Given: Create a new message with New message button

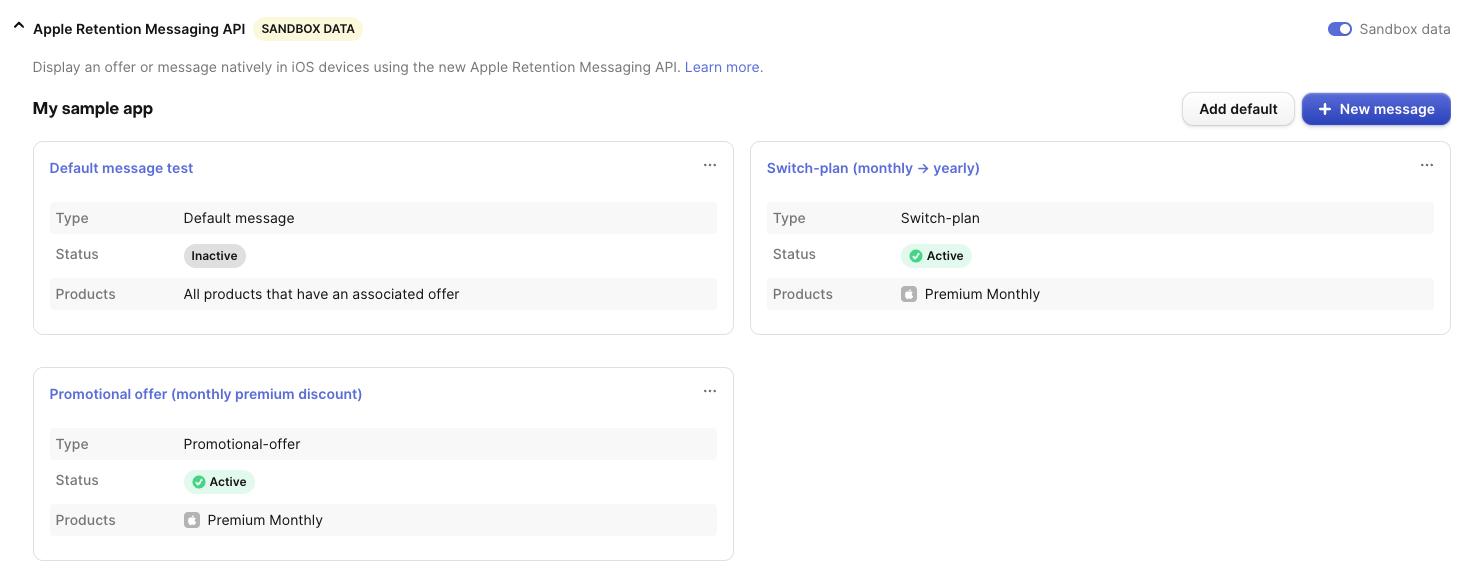Looking at the screenshot, I should pyautogui.click(x=1375, y=109).
